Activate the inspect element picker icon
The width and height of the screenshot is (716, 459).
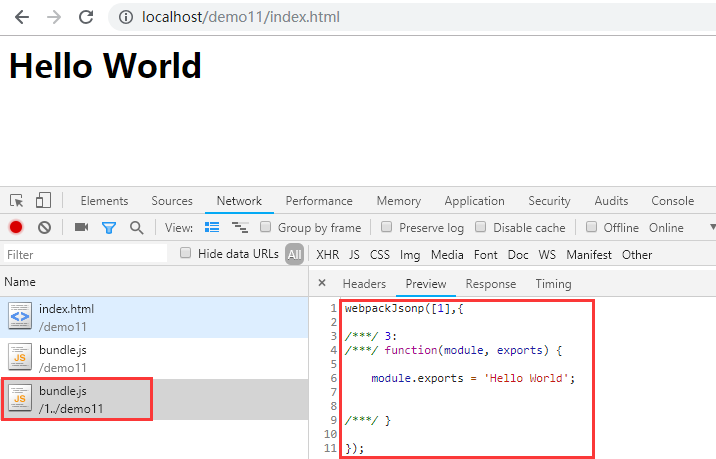click(16, 200)
